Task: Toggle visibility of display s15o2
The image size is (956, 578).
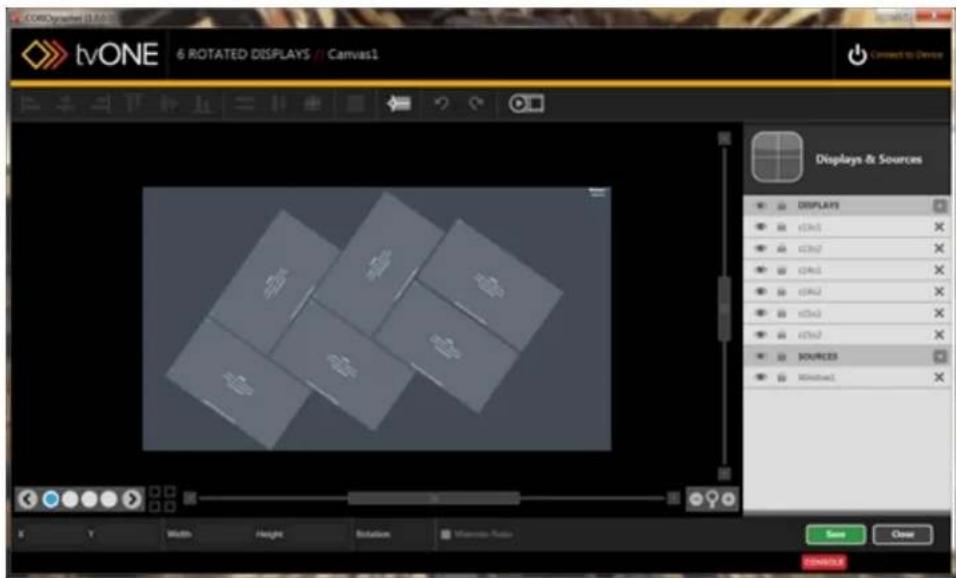Action: [760, 335]
